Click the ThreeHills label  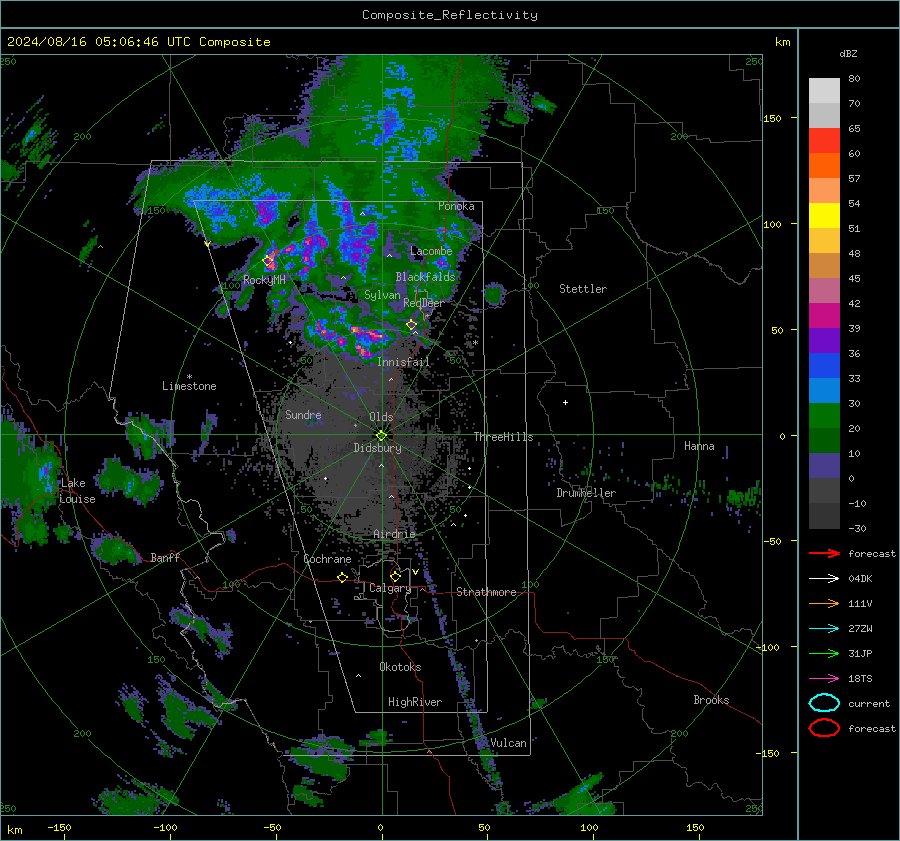pos(503,437)
